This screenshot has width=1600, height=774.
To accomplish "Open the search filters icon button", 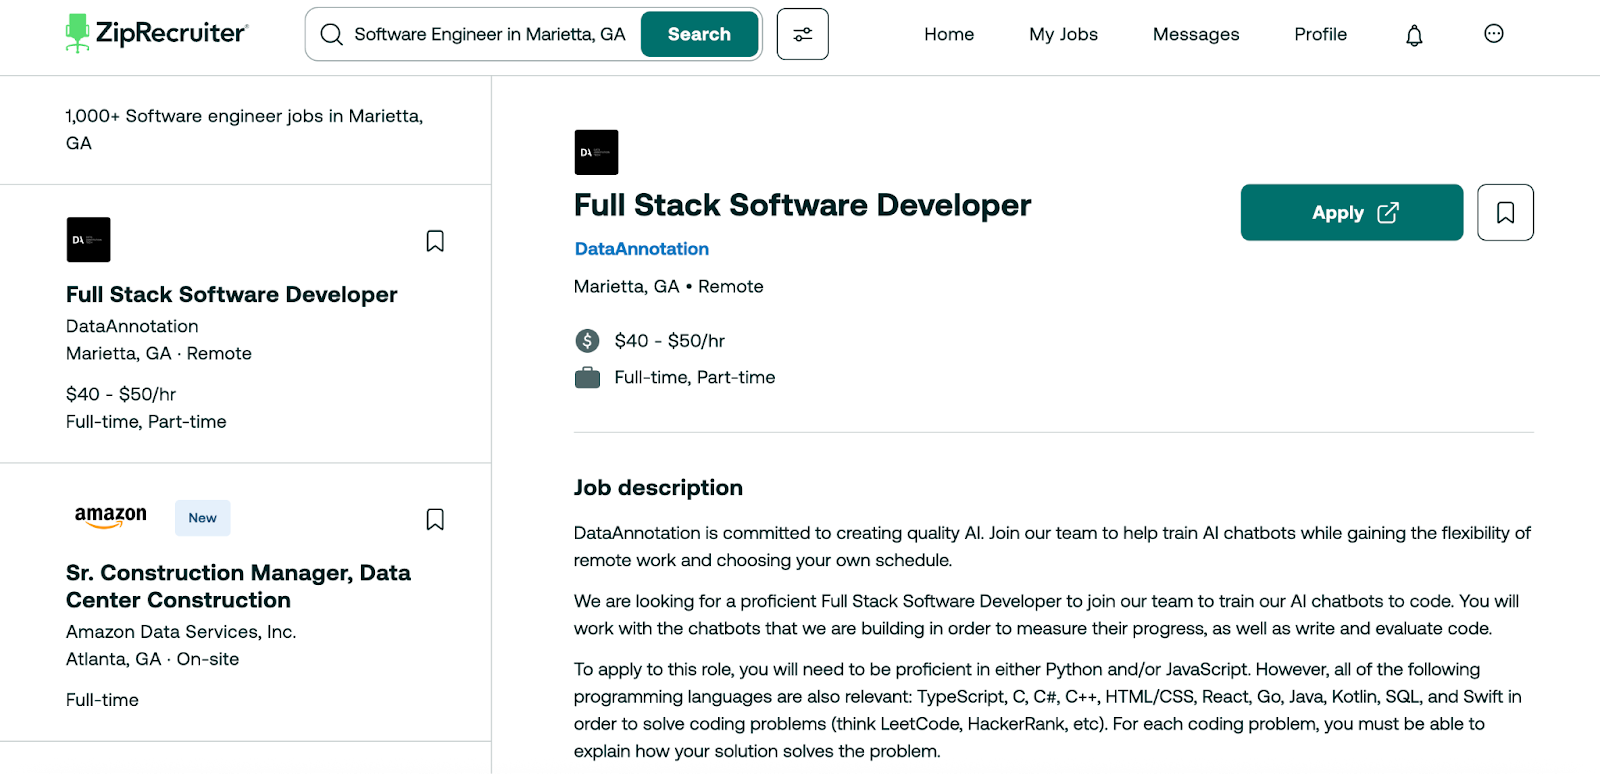I will 802,34.
